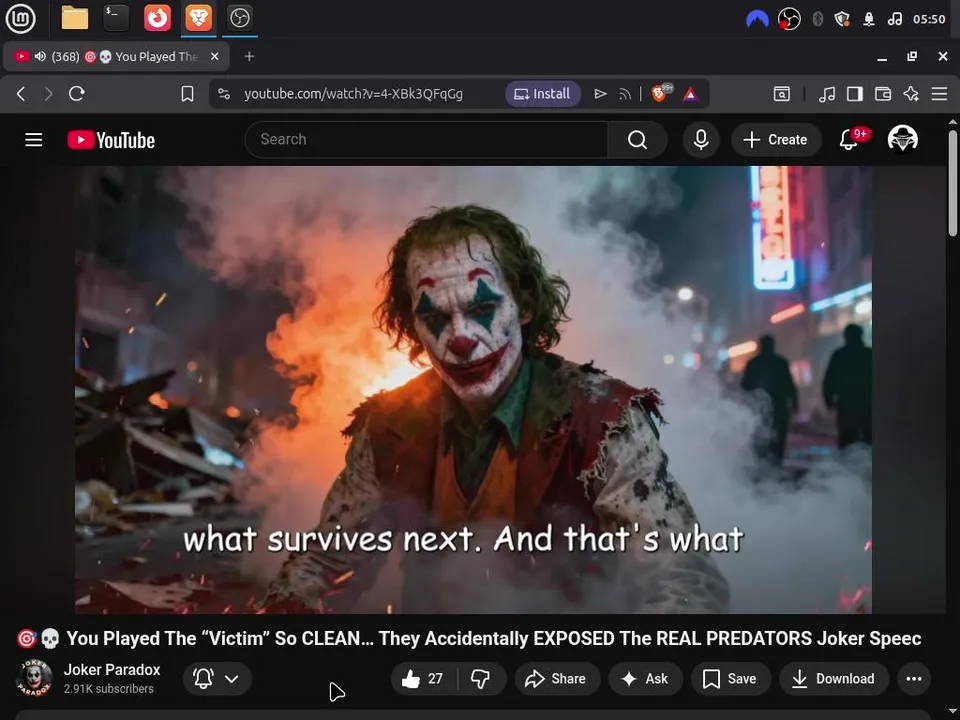This screenshot has height=720, width=960.
Task: Open Brave Wallet
Action: click(883, 94)
